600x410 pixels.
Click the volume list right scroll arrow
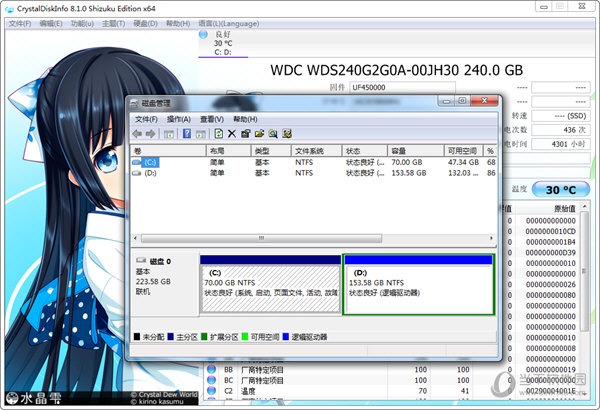(491, 238)
